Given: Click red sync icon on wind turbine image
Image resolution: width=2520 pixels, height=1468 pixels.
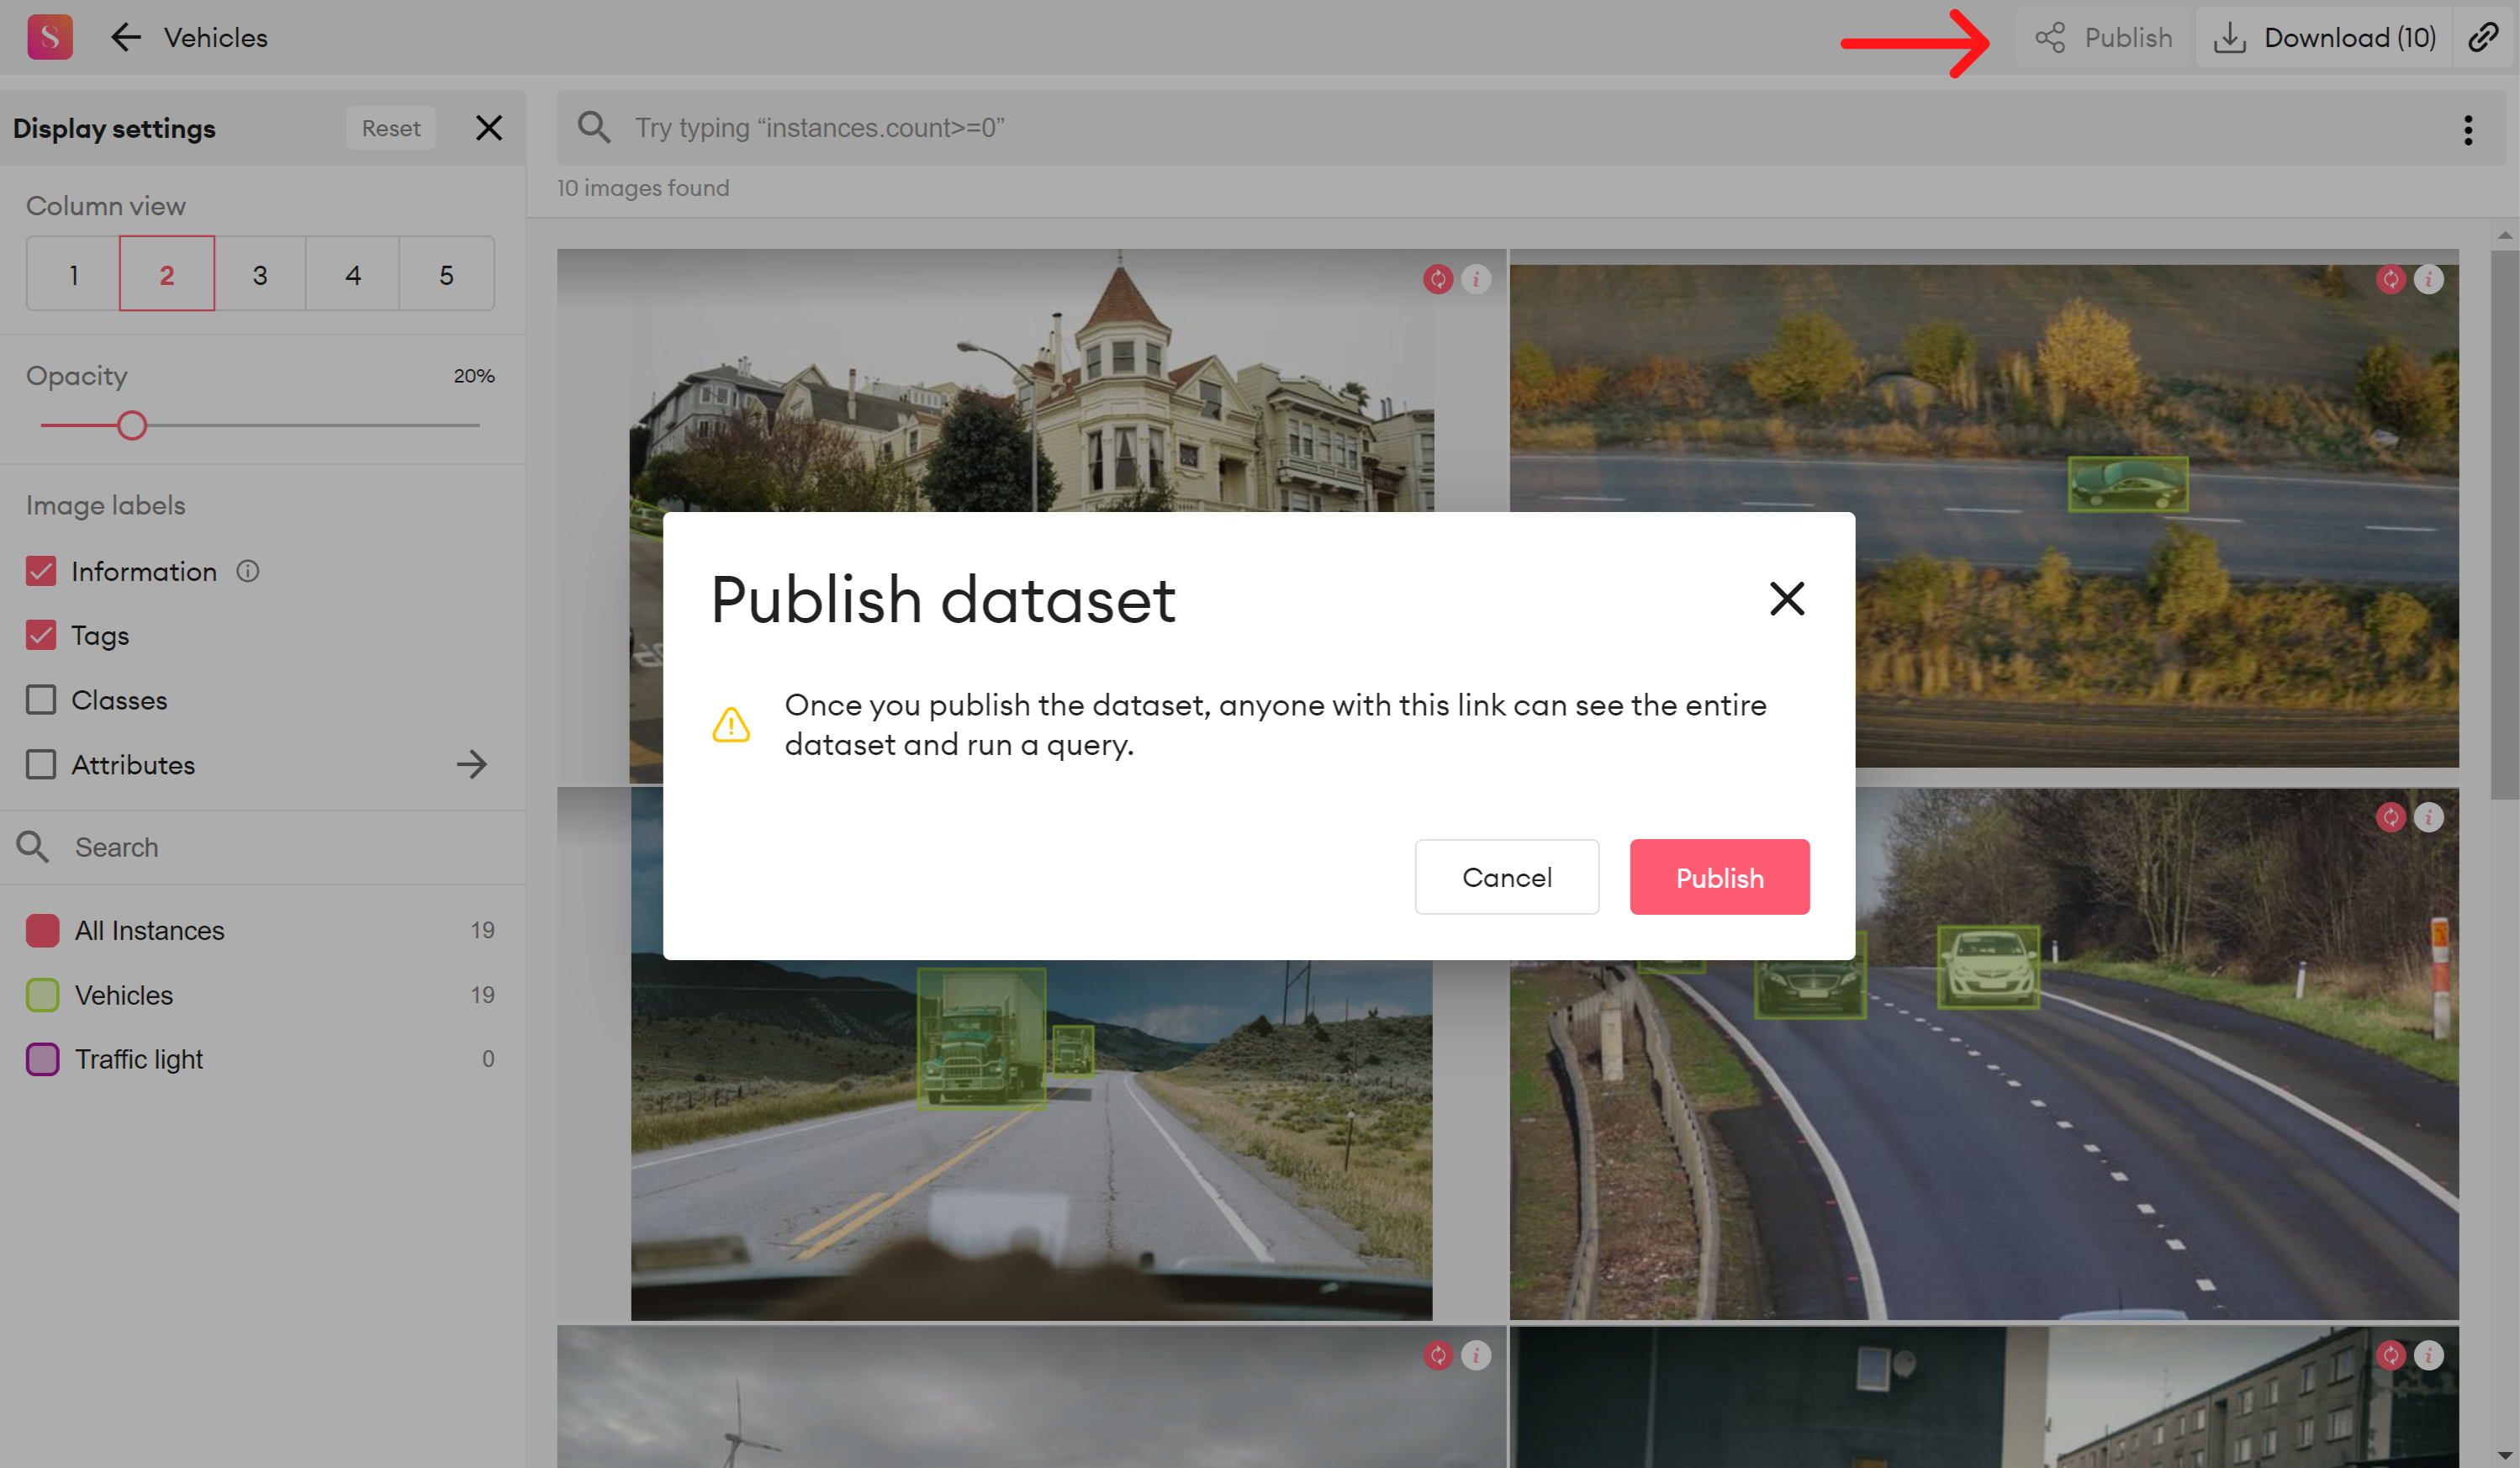Looking at the screenshot, I should pyautogui.click(x=1438, y=1355).
